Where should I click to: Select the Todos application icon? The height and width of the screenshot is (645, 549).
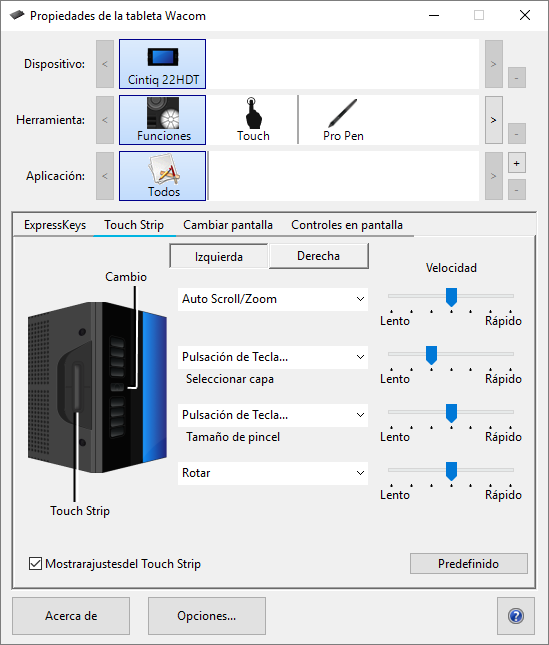click(x=162, y=176)
